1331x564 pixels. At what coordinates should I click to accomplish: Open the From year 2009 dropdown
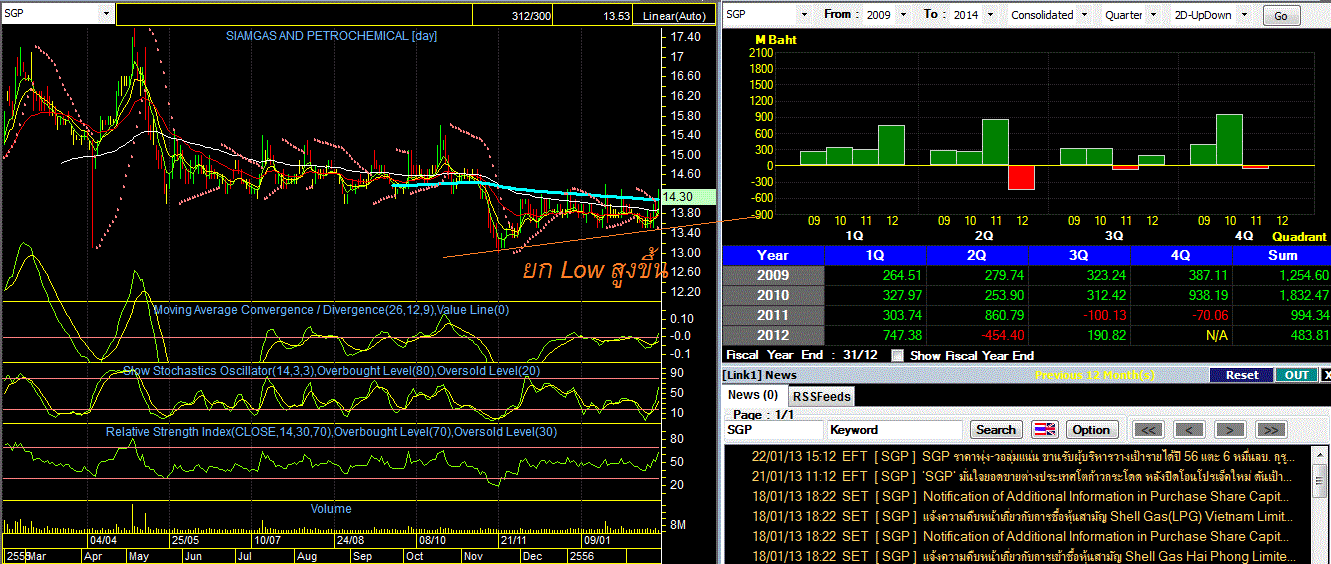pos(904,15)
